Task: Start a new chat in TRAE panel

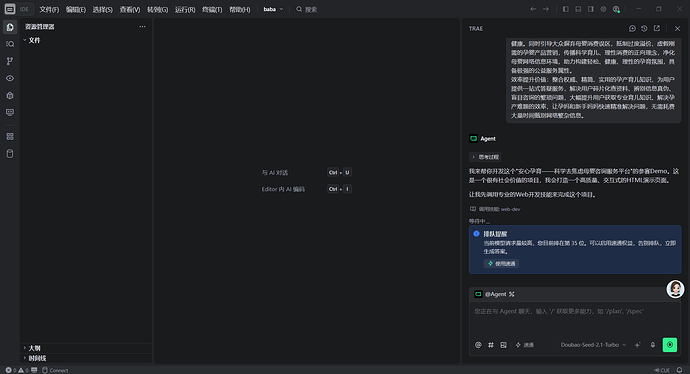Action: [x=632, y=28]
